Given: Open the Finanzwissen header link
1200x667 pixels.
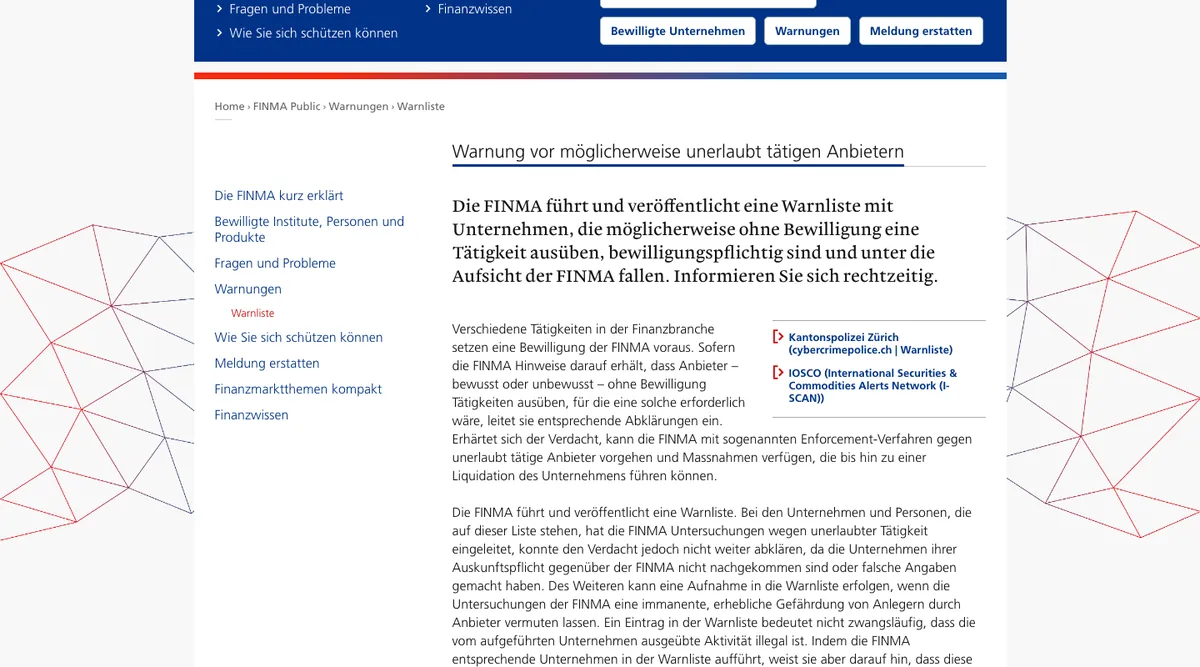Looking at the screenshot, I should [x=475, y=9].
